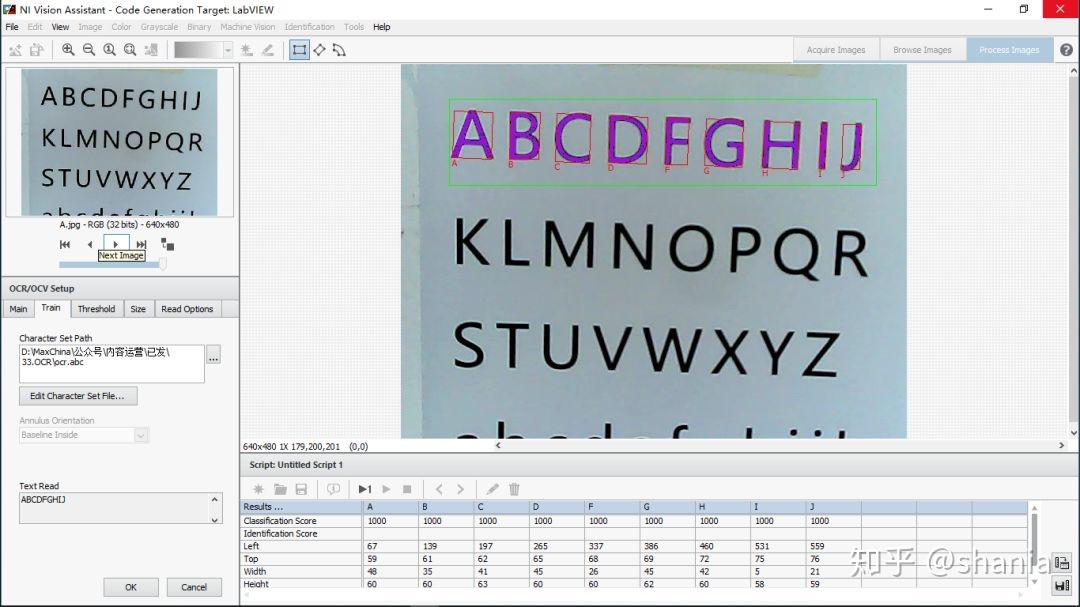Open the Identification menu
The width and height of the screenshot is (1080, 607).
tap(310, 27)
